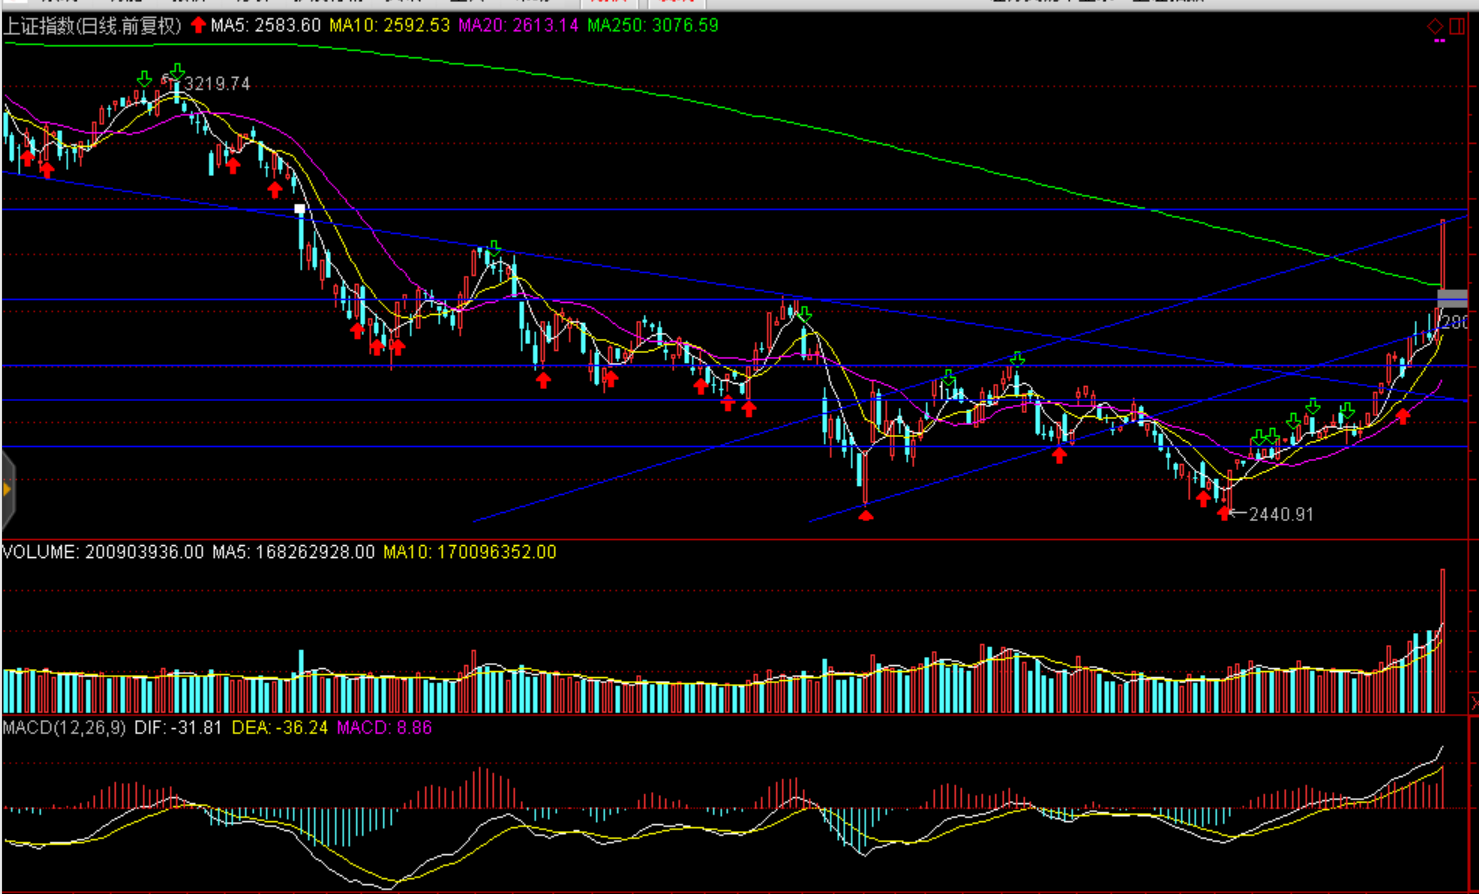Click the red triangle marker below the lowest candle
Screen dimensions: 1479x894
[x=866, y=515]
